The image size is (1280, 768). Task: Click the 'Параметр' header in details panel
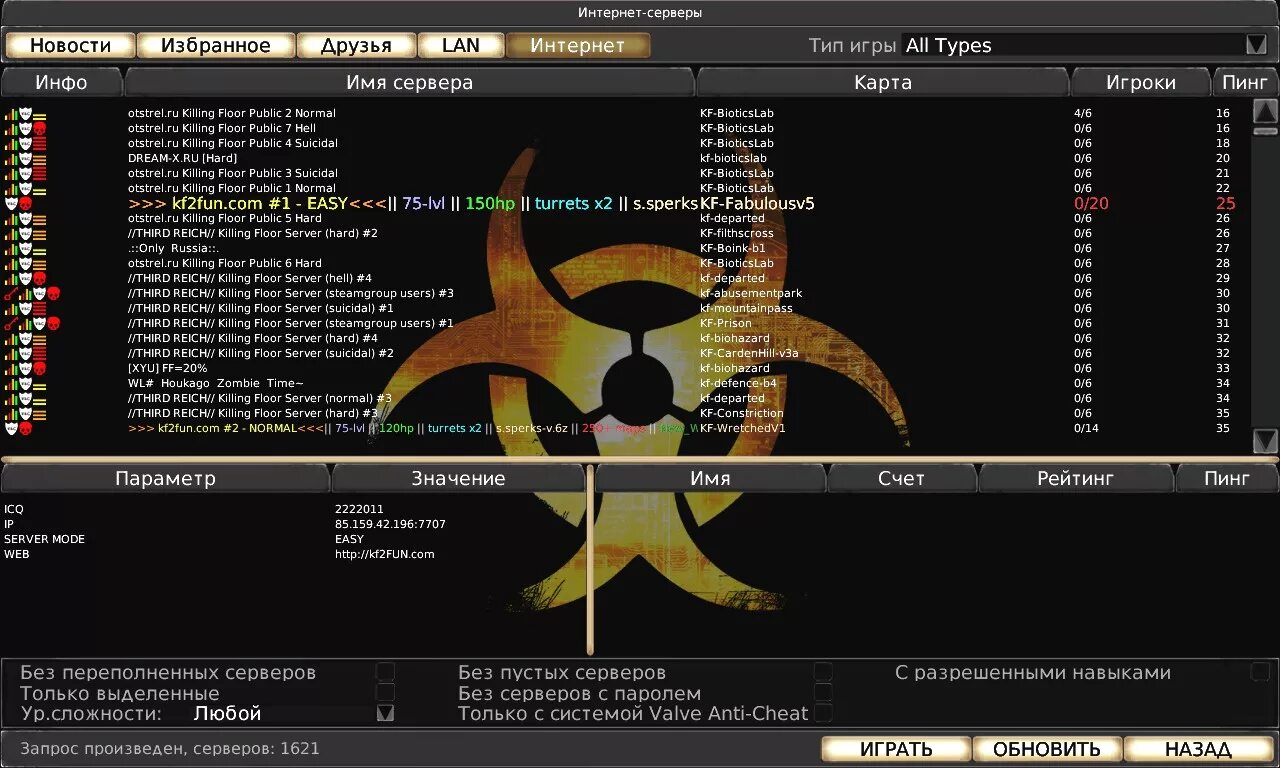[x=165, y=478]
